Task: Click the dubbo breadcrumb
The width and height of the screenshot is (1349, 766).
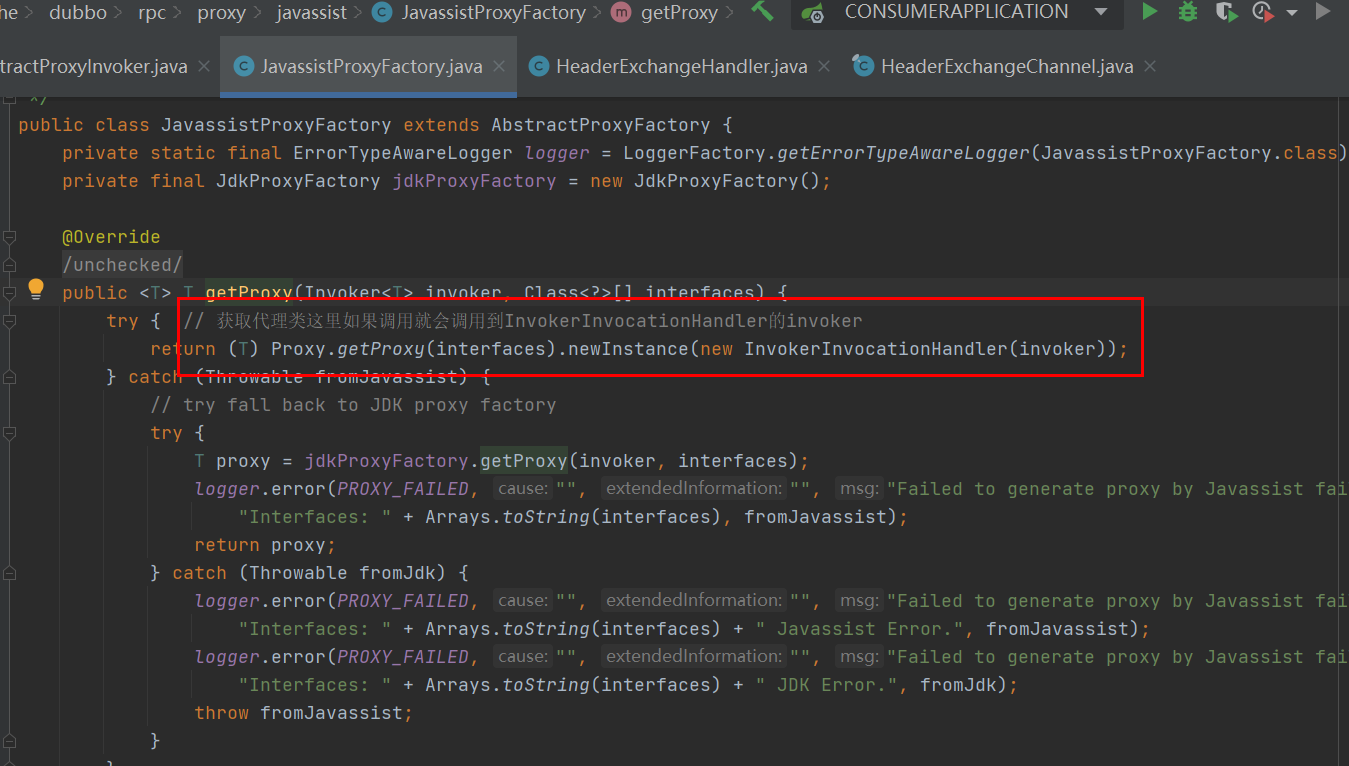Action: tap(76, 13)
